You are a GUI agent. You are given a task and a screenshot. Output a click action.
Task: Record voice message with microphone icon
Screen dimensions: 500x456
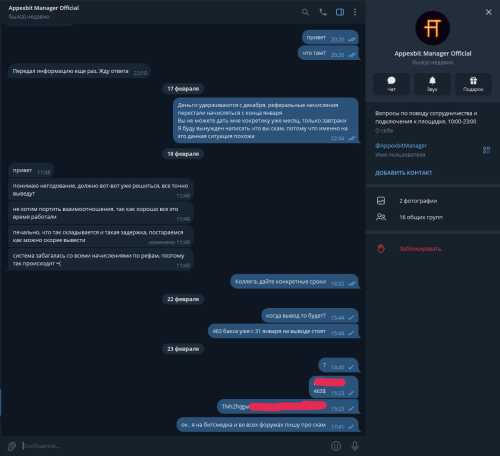(x=355, y=446)
